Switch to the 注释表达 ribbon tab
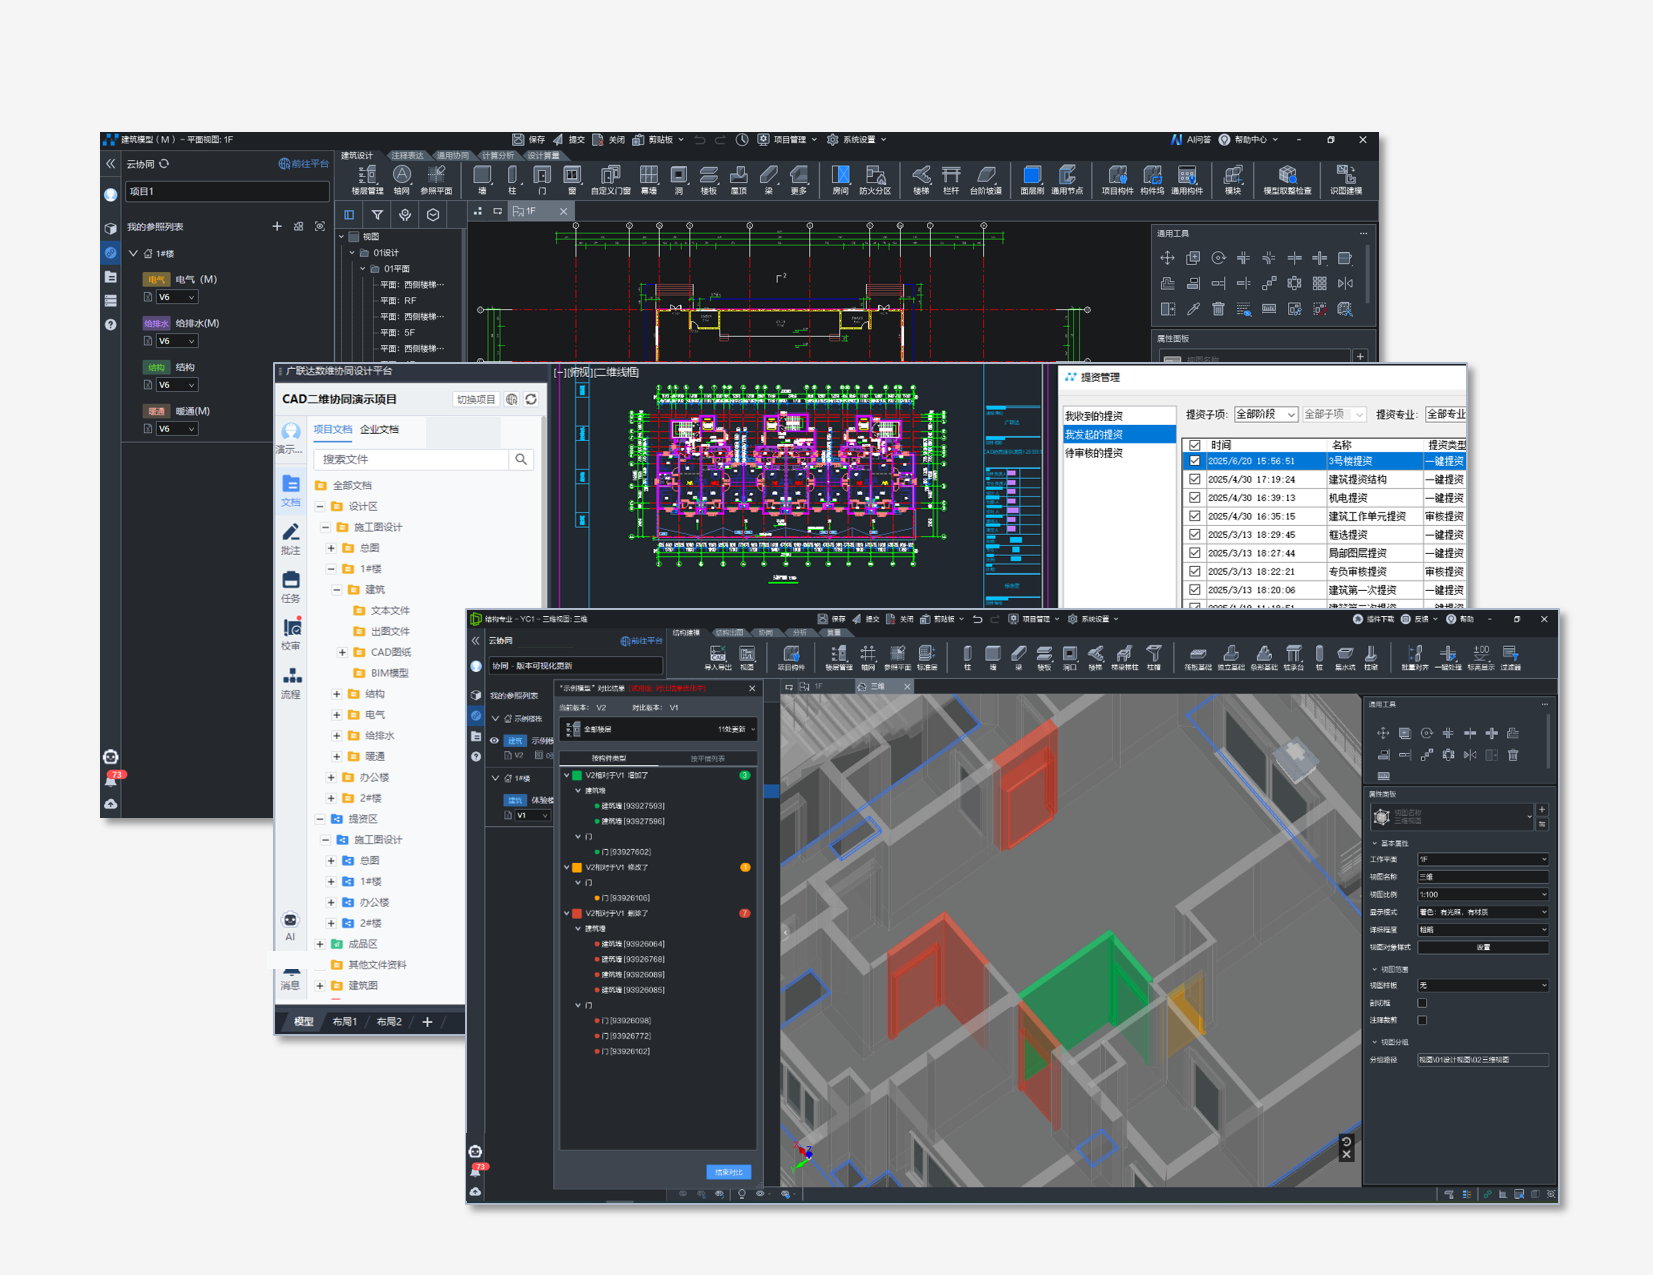This screenshot has width=1653, height=1275. [407, 155]
